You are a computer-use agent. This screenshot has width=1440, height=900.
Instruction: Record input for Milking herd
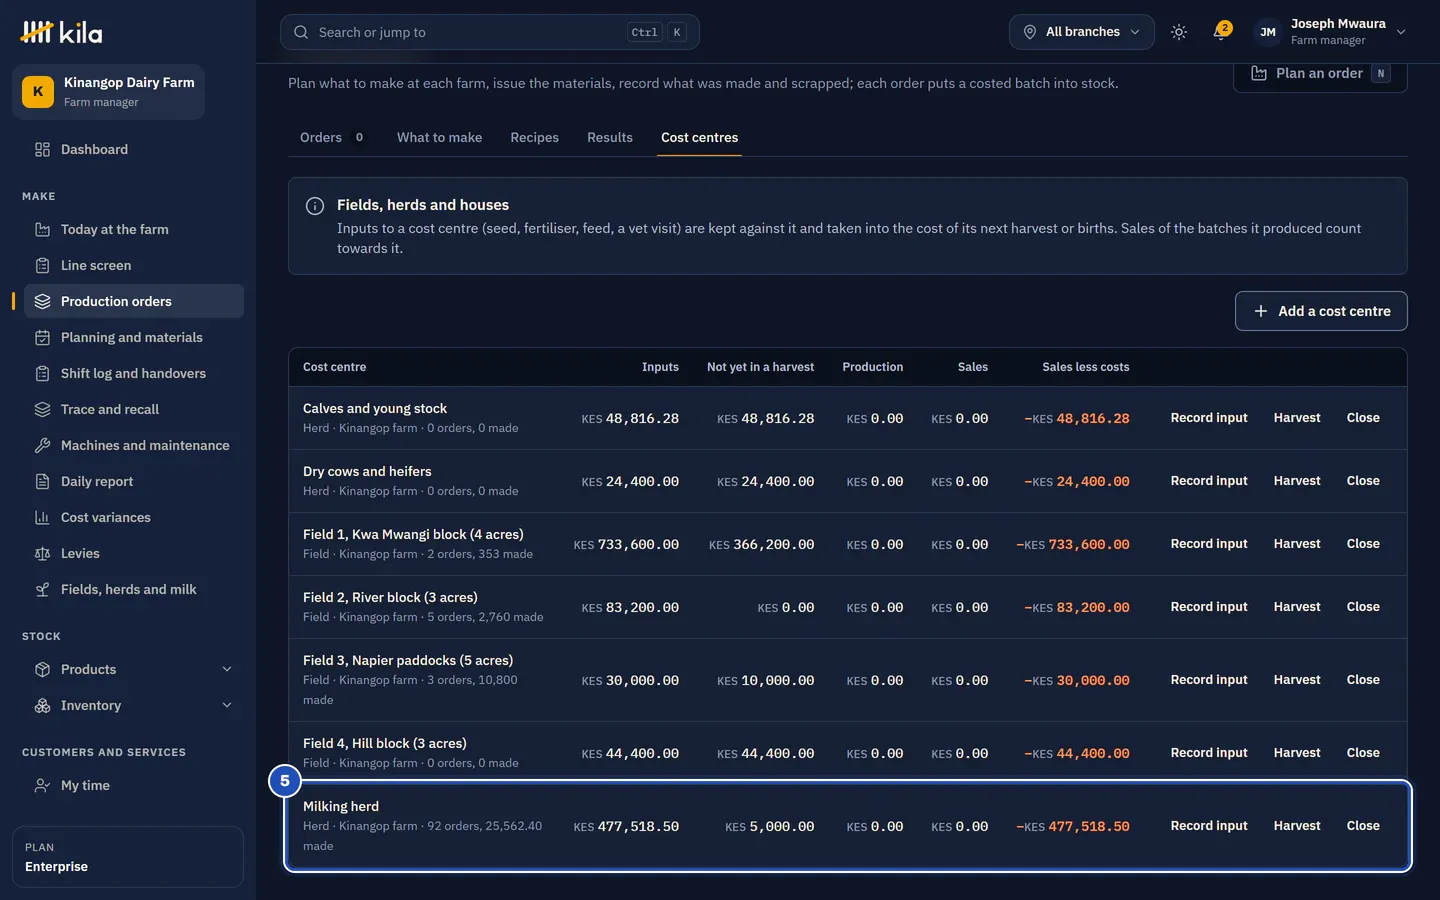1209,826
